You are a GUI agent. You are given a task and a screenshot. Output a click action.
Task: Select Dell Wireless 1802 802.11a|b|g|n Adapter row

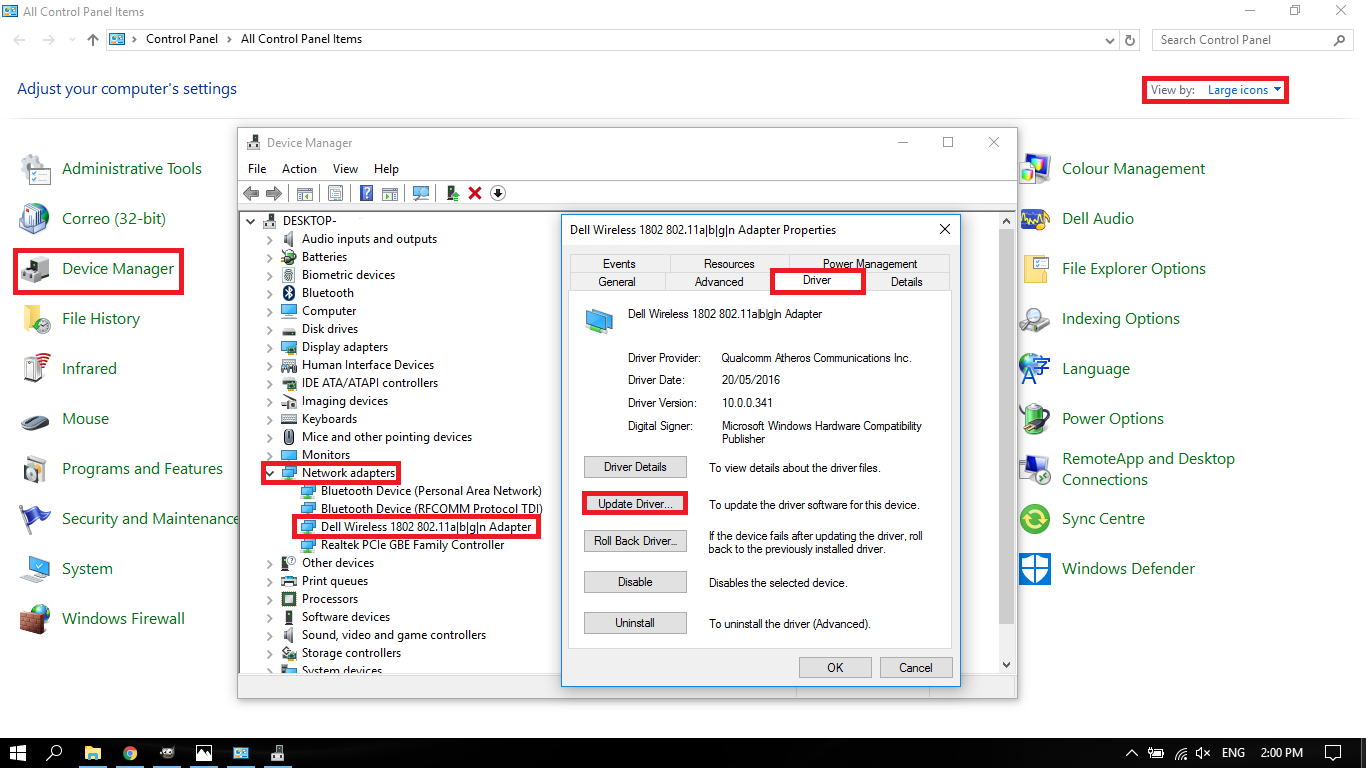point(417,527)
